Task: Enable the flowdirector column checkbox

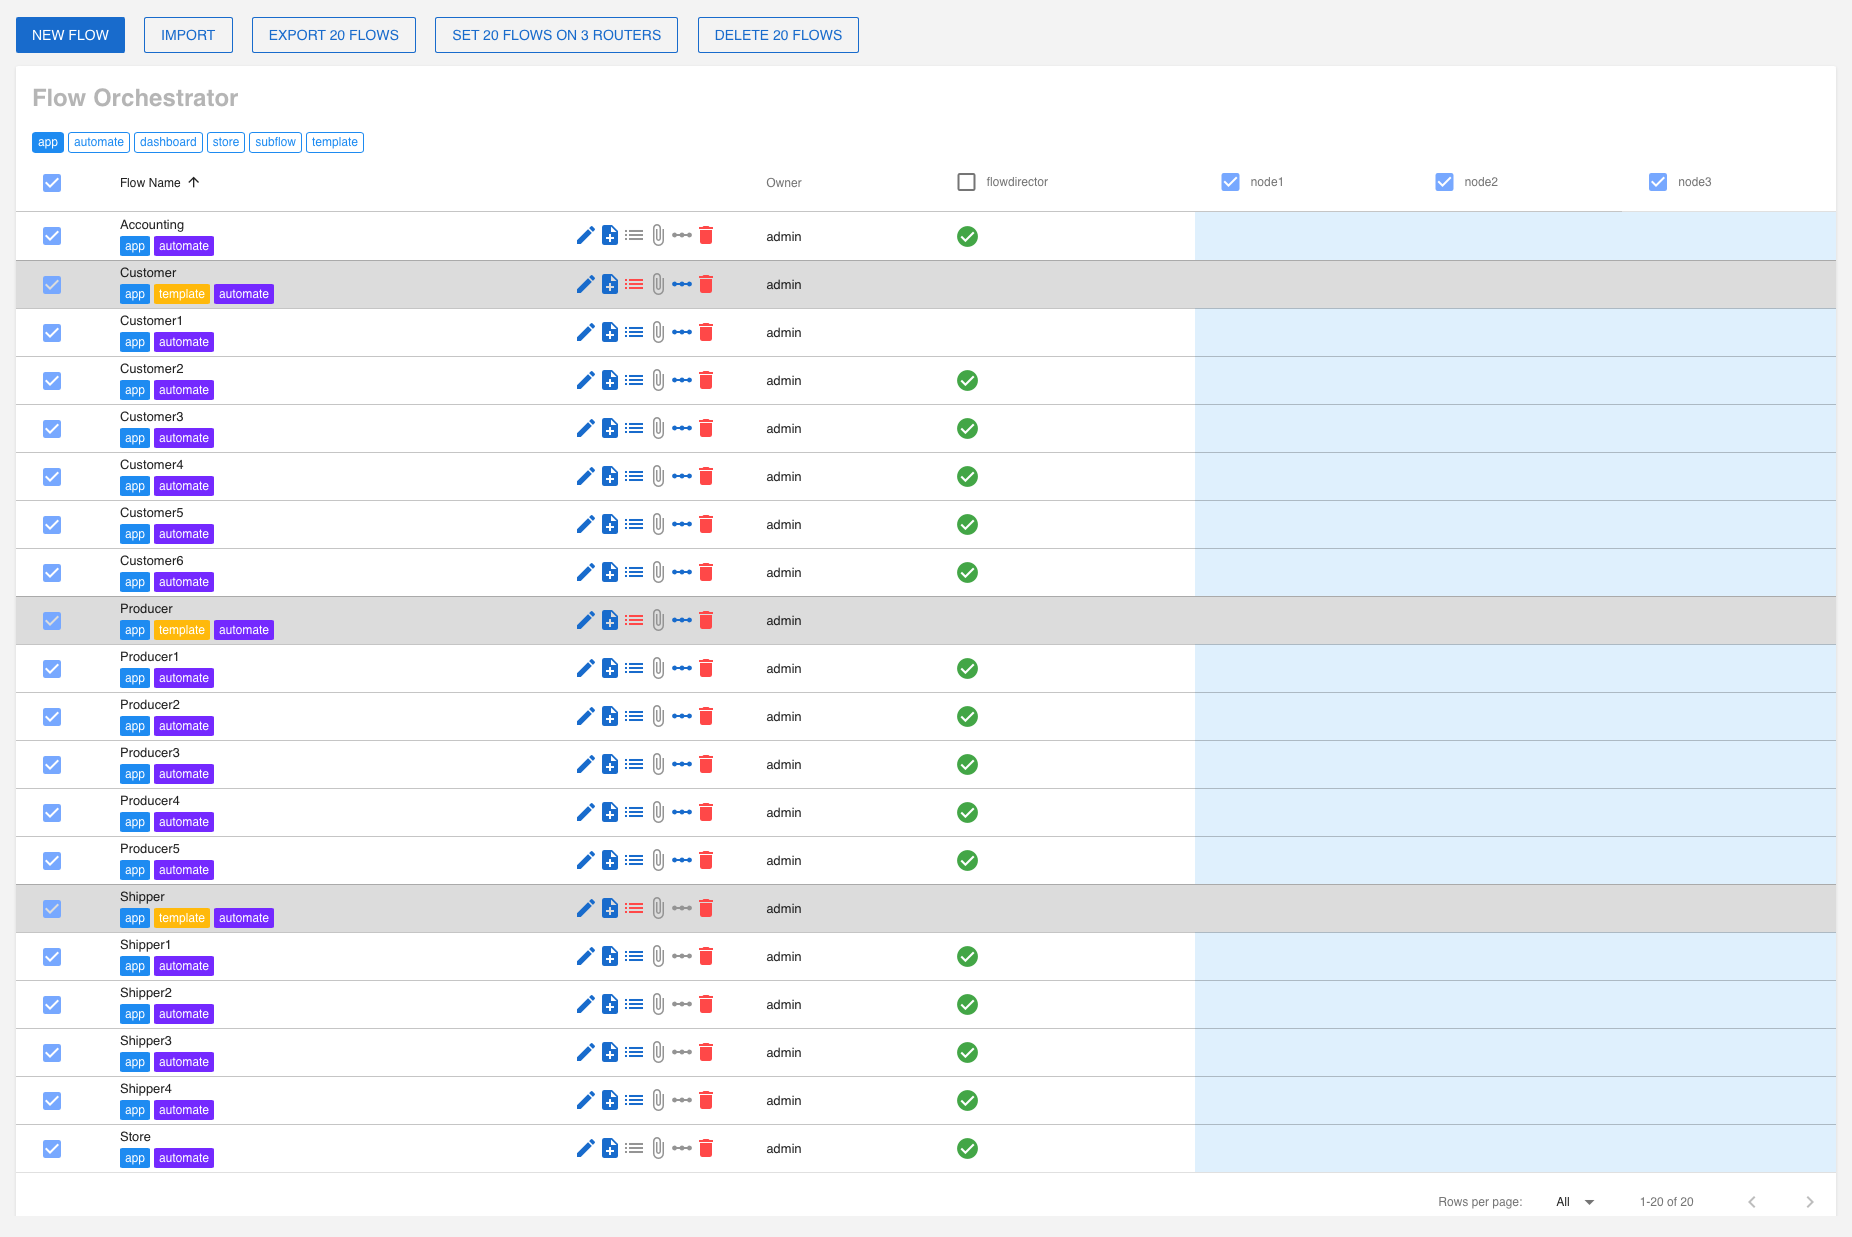Action: 966,182
